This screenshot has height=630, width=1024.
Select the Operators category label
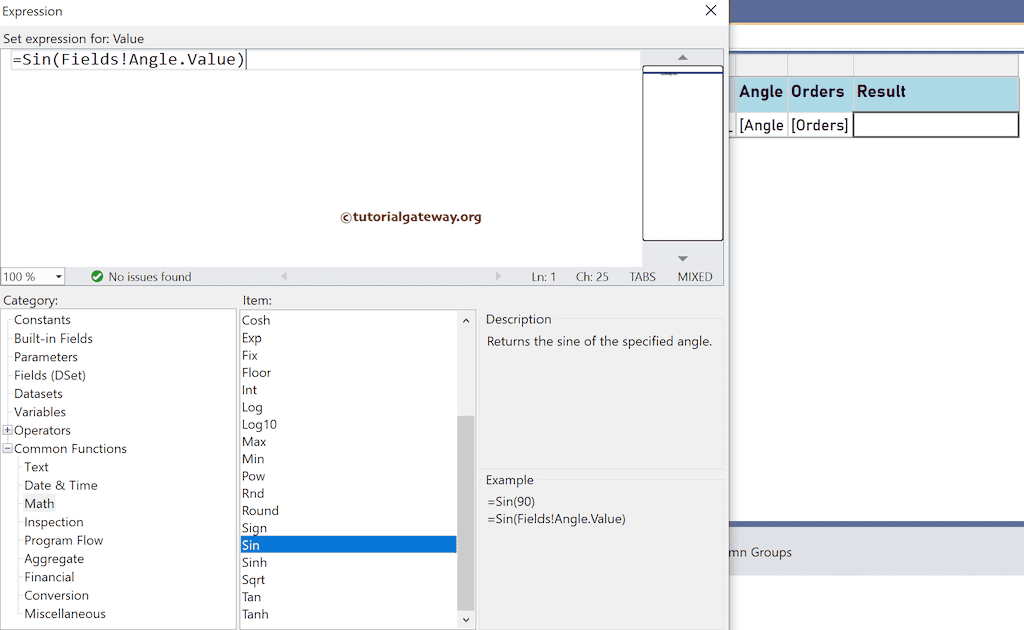pos(42,430)
